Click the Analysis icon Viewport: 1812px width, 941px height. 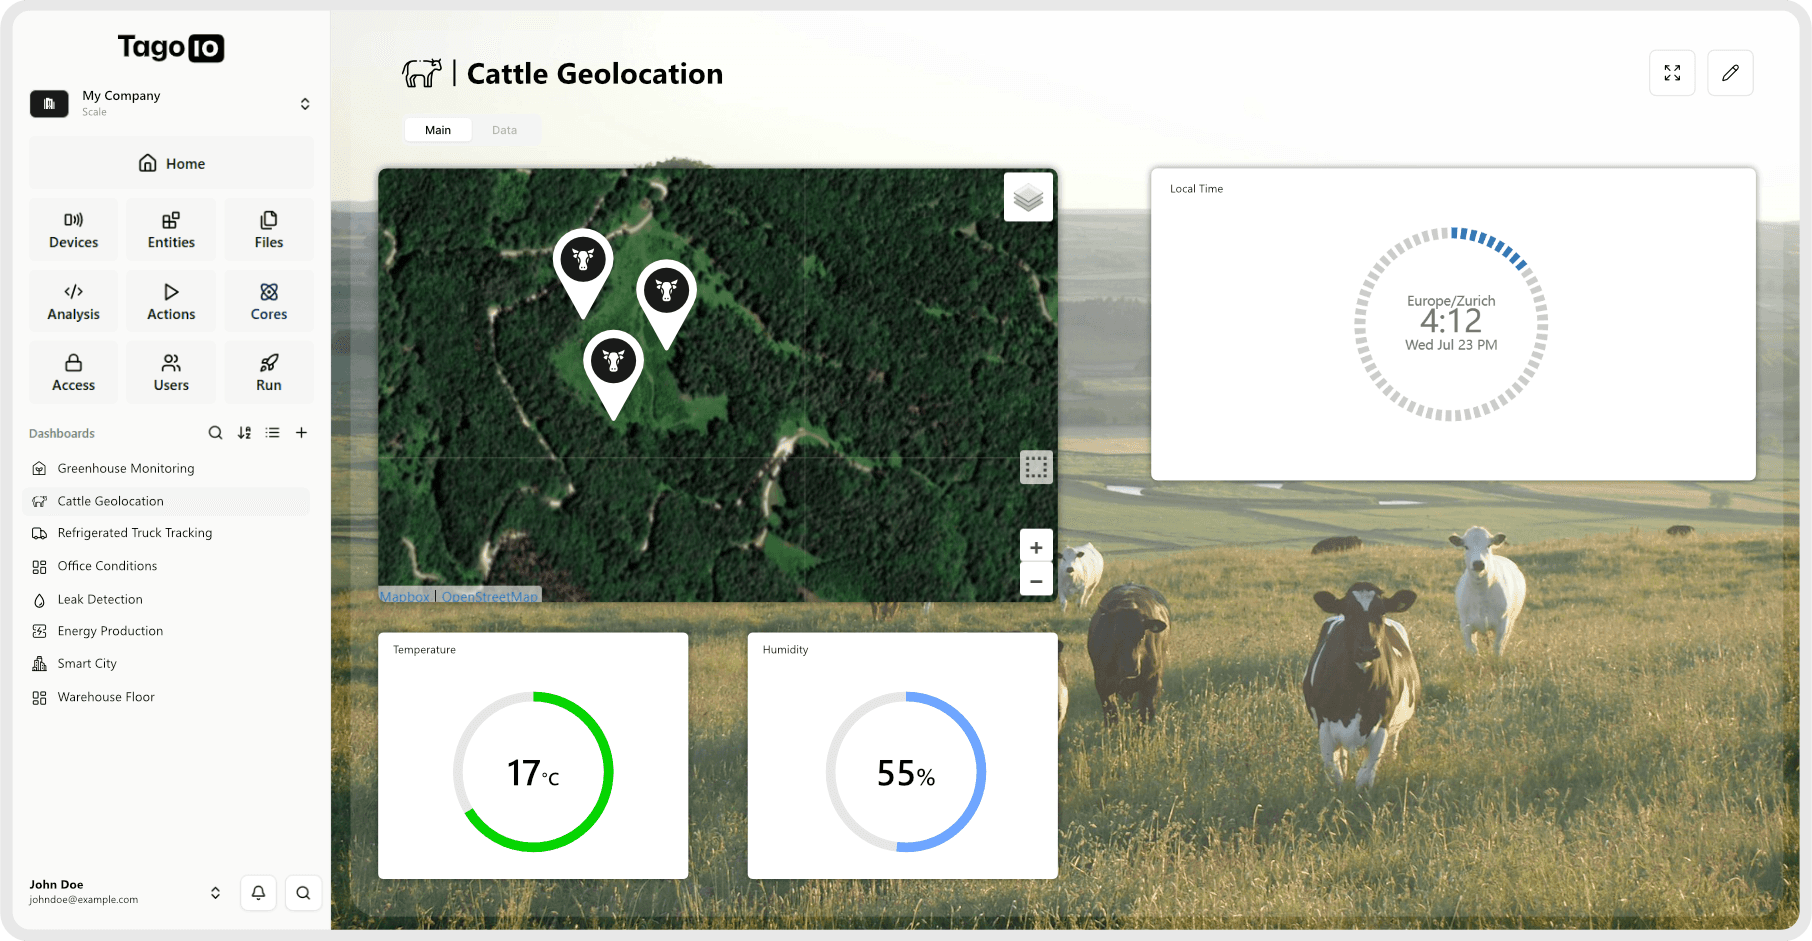click(x=73, y=300)
